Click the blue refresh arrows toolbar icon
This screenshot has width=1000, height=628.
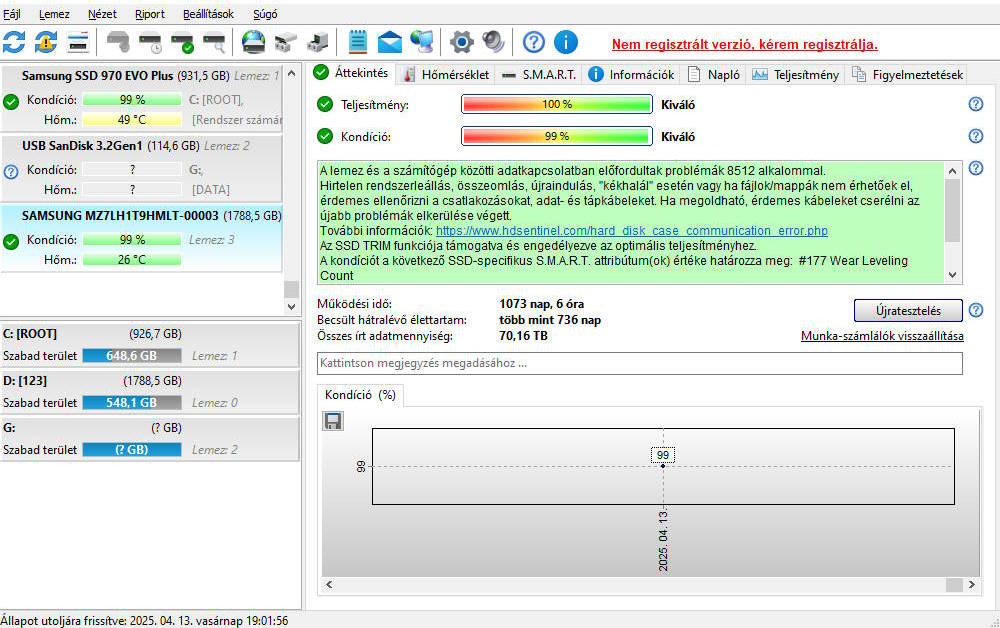(14, 42)
